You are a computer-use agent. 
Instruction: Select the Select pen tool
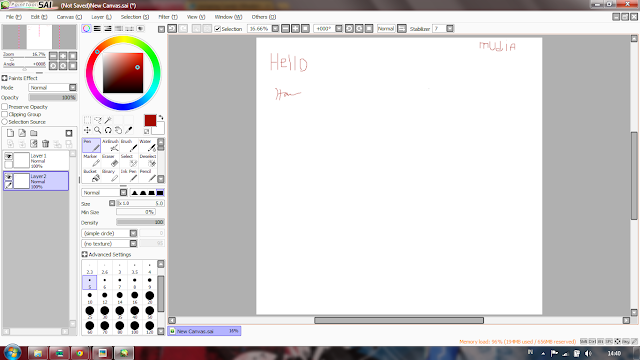[129, 160]
